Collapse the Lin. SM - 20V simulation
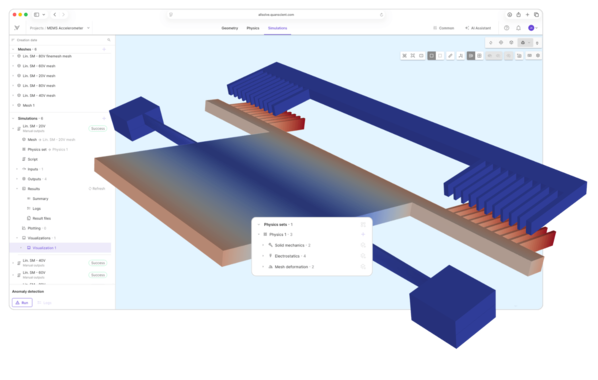The height and width of the screenshot is (380, 598). pyautogui.click(x=13, y=129)
